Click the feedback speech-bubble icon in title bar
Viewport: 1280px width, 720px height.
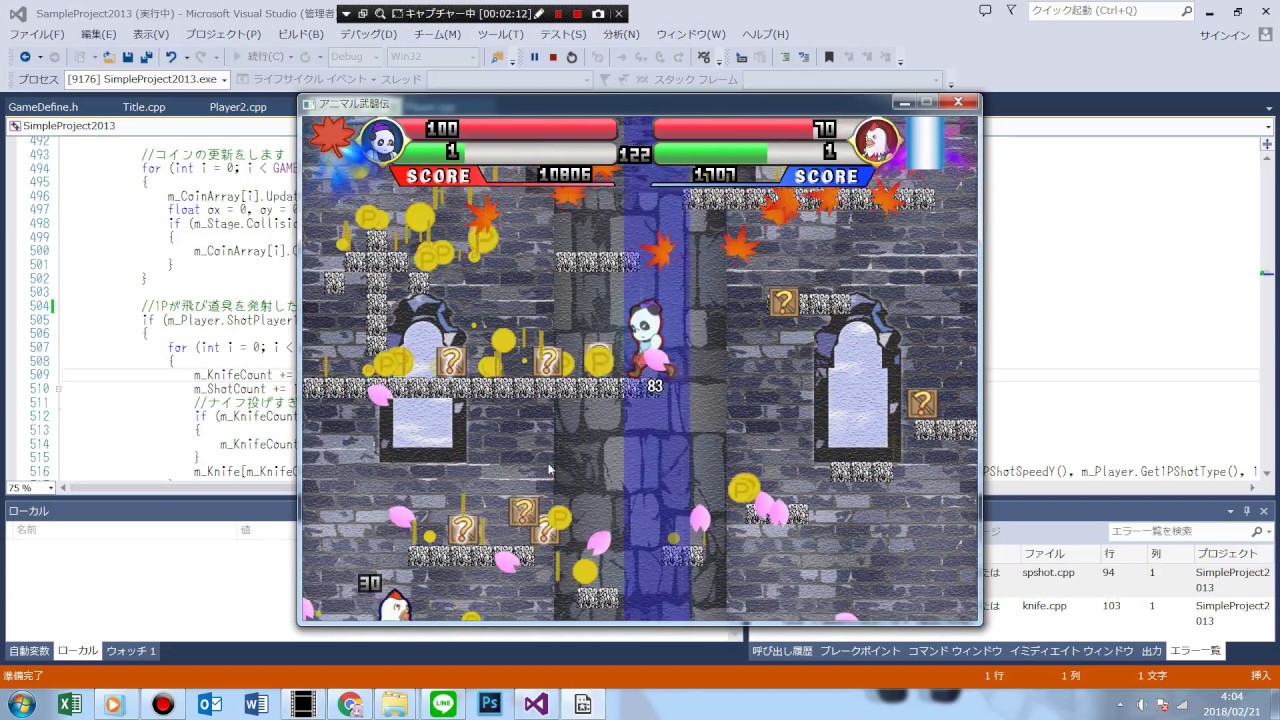[985, 11]
